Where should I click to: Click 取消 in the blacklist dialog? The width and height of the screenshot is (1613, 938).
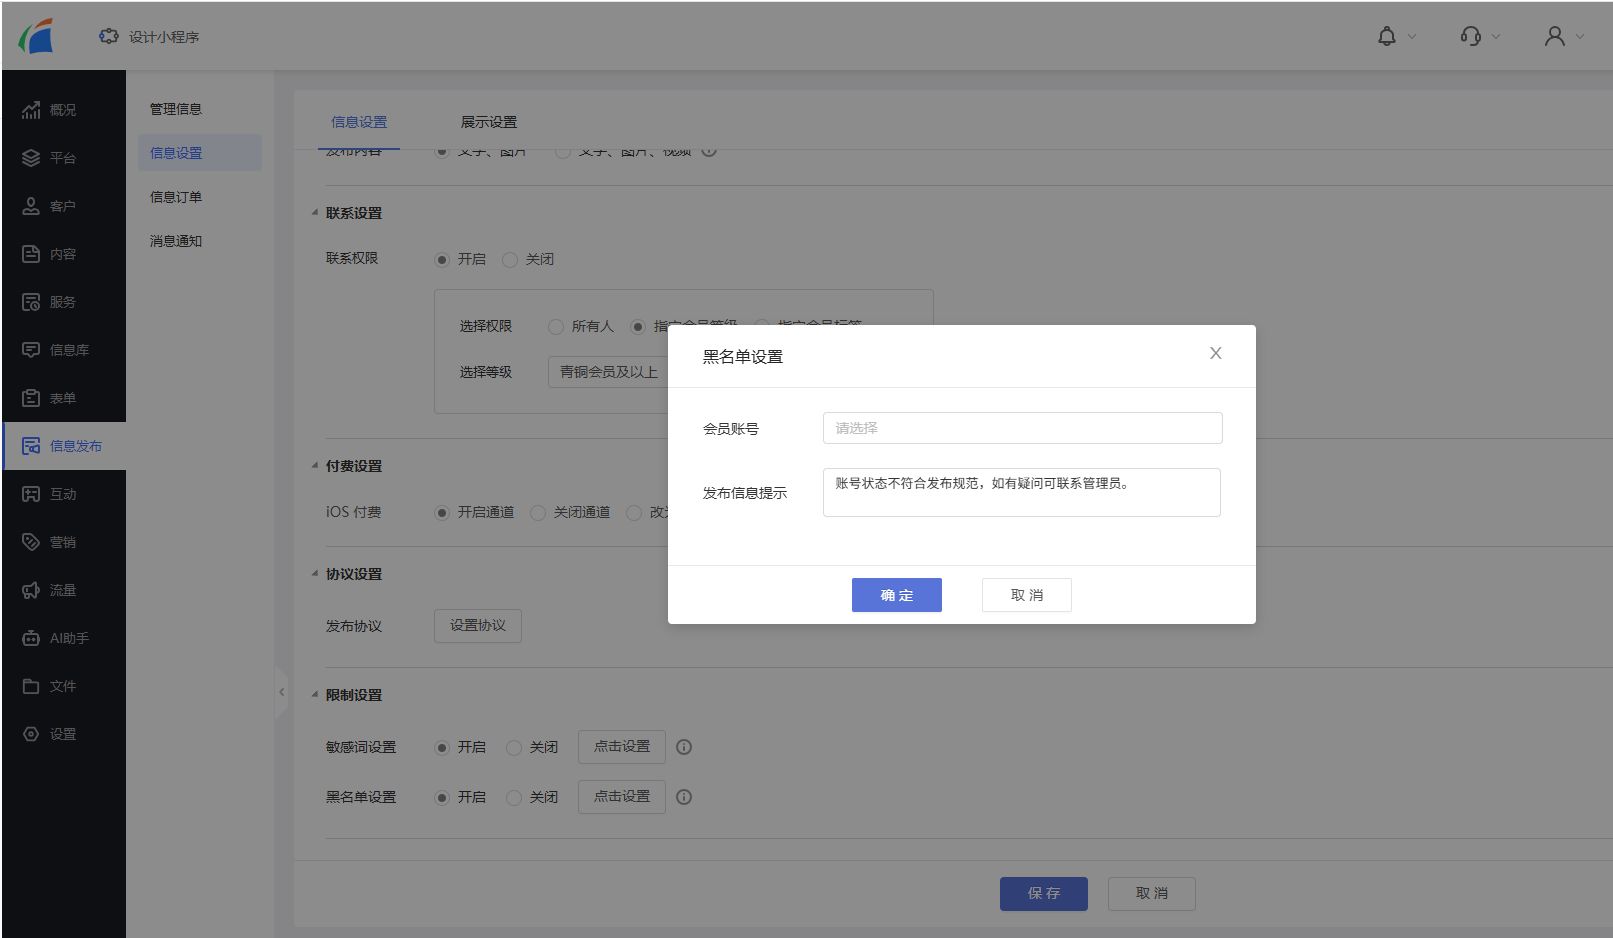[1026, 595]
